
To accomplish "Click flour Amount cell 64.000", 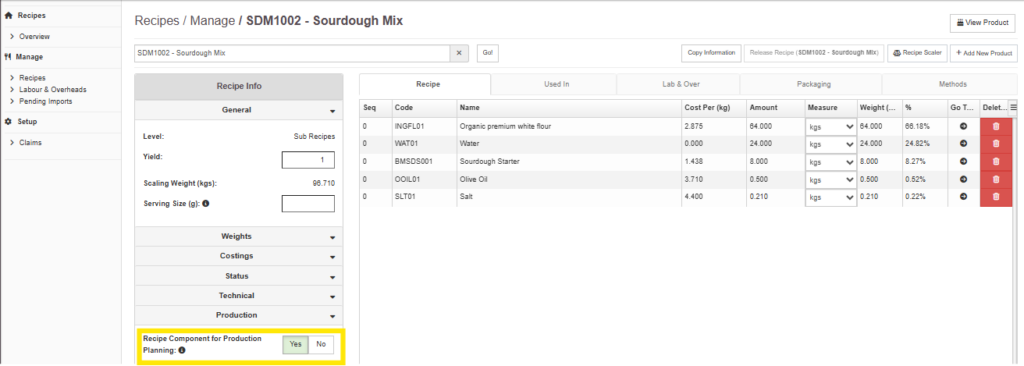I will point(775,126).
